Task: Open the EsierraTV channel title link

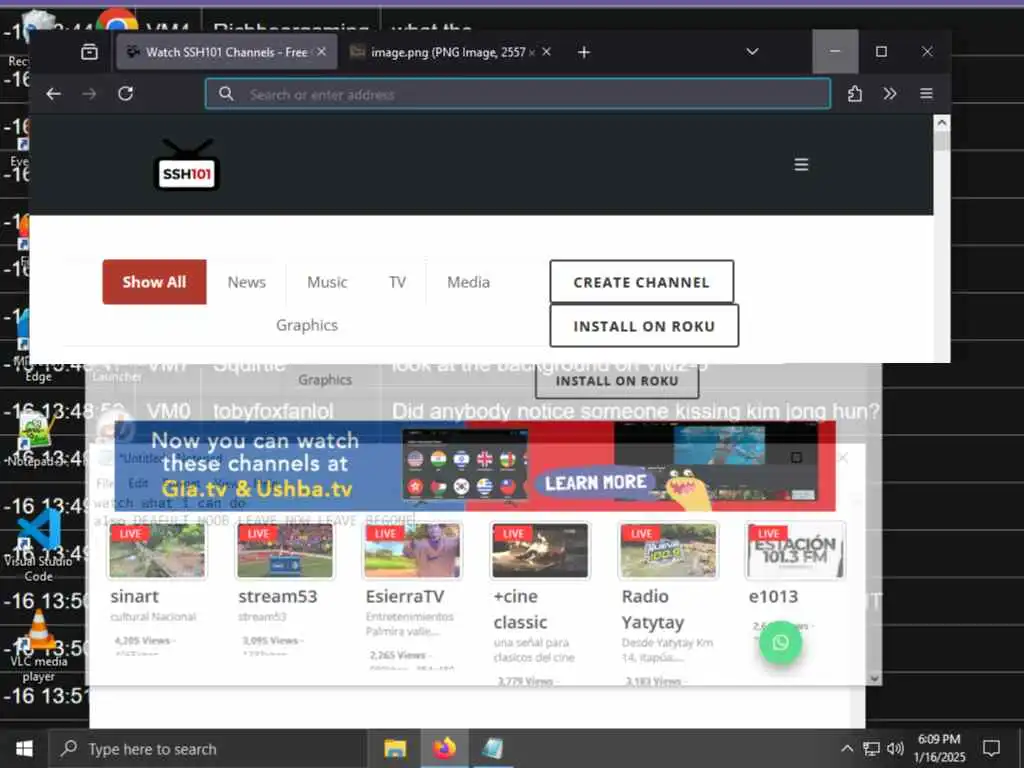Action: pyautogui.click(x=405, y=596)
